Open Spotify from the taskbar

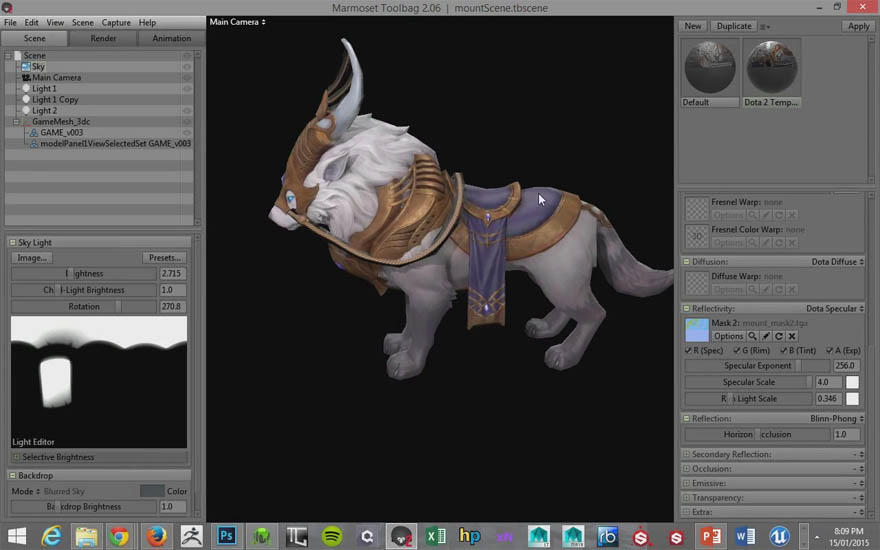point(332,536)
